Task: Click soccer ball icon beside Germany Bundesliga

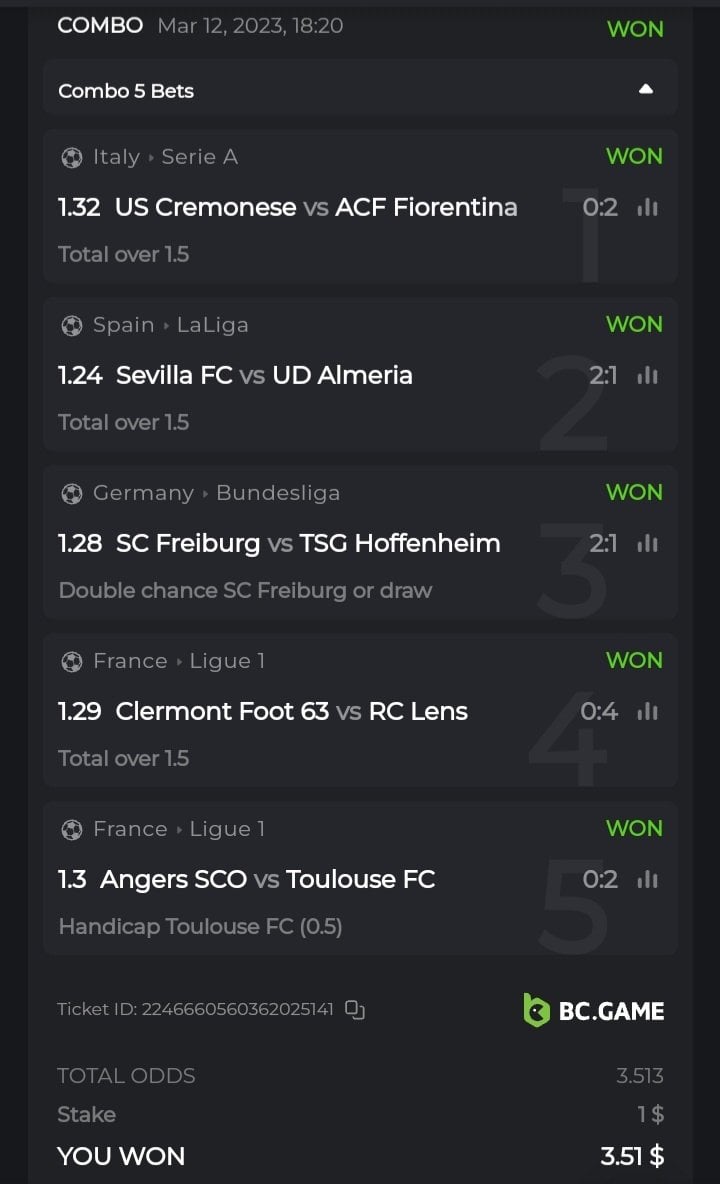Action: tap(72, 493)
